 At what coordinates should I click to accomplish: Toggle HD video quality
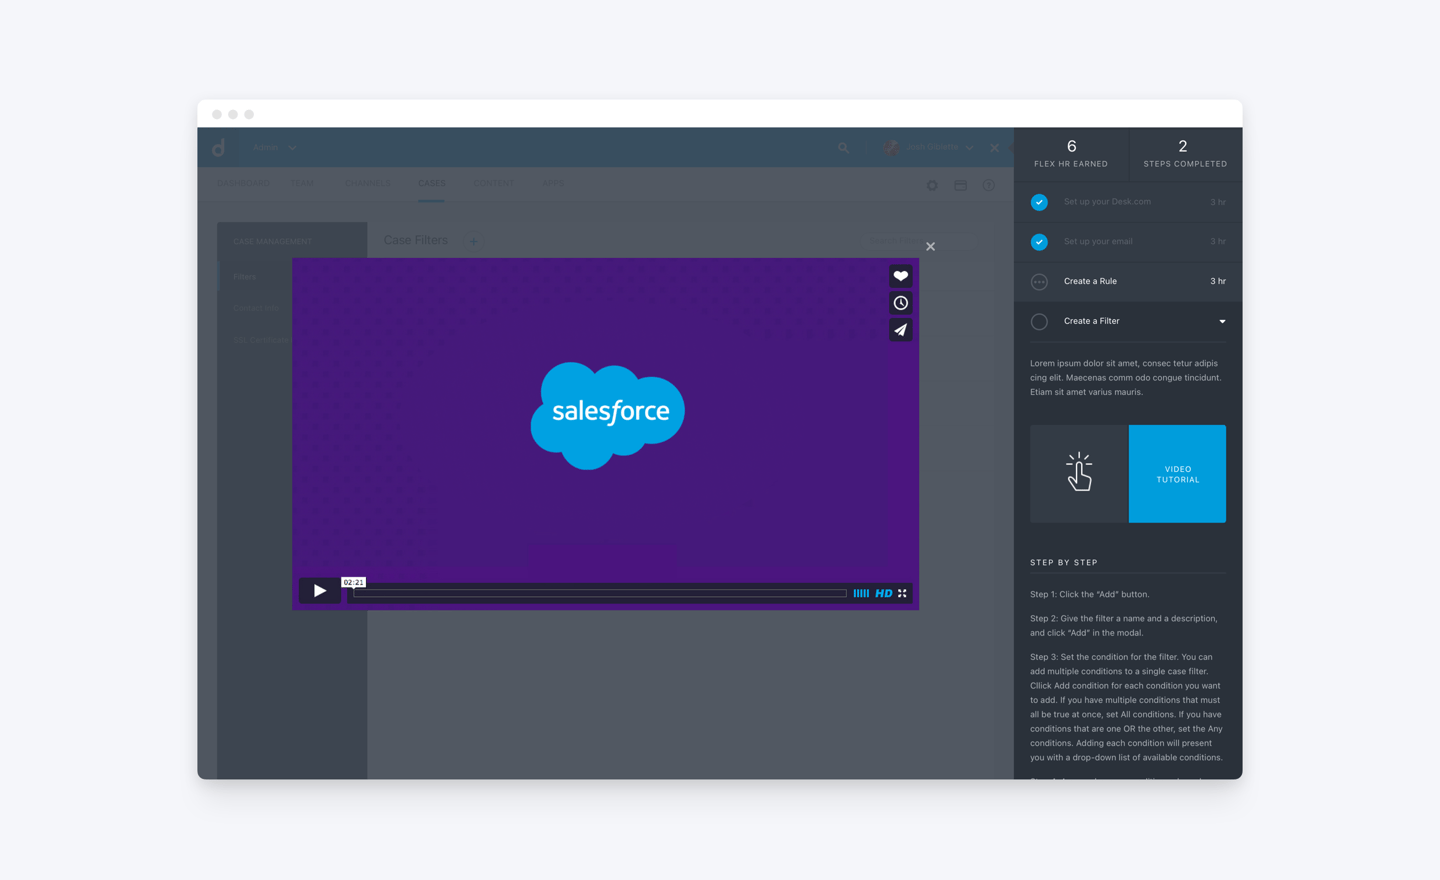[x=884, y=593]
